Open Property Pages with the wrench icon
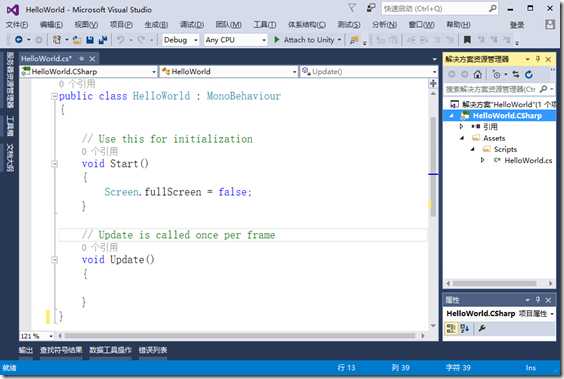Viewport: 564px width, 379px height. point(482,328)
